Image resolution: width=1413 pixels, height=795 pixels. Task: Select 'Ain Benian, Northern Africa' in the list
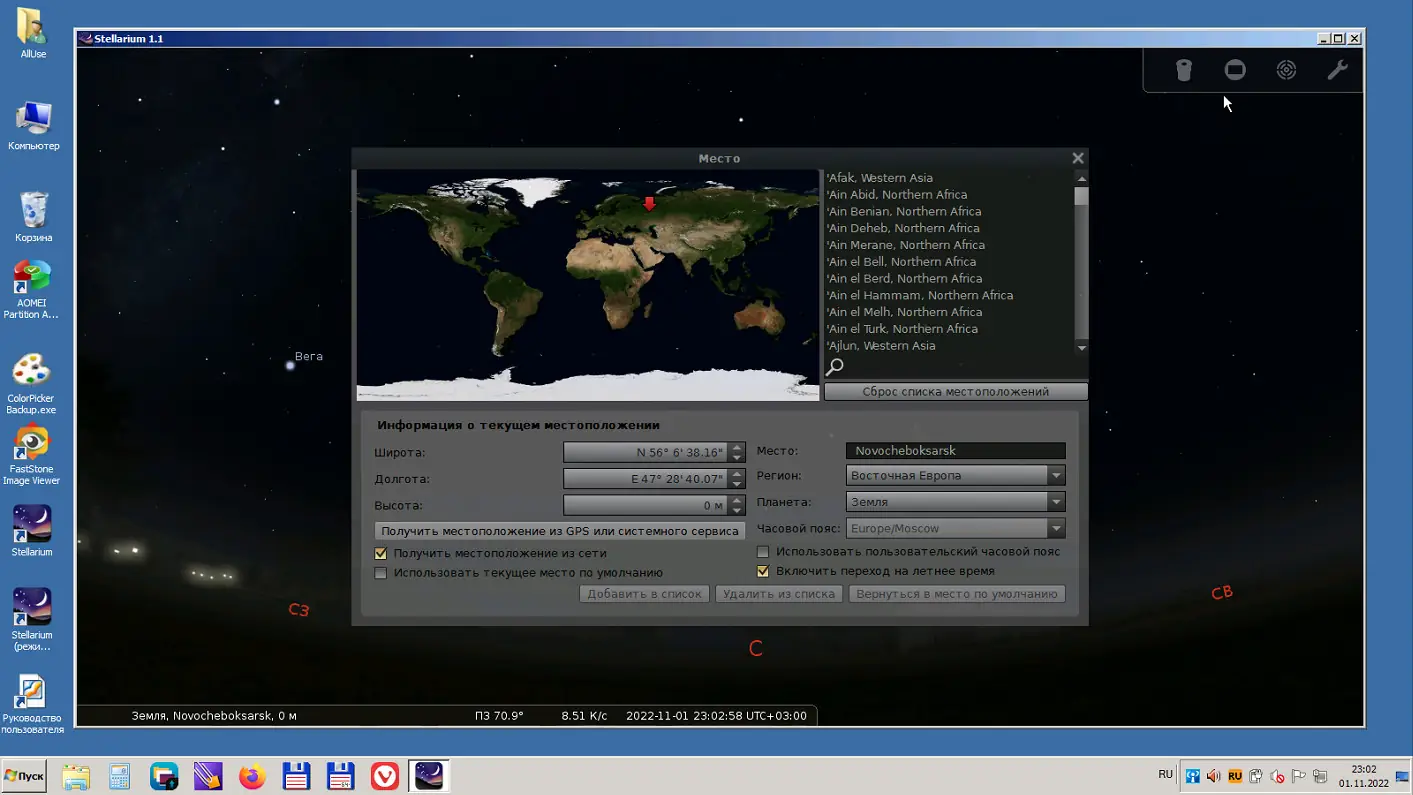pos(903,212)
